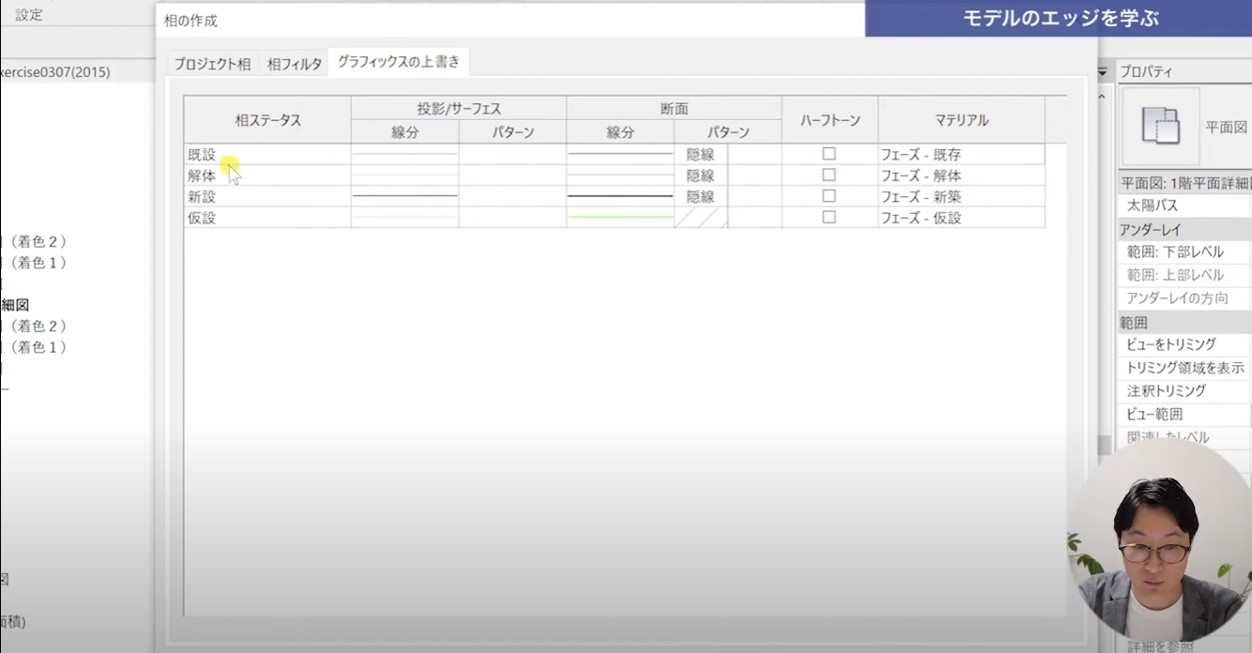Image resolution: width=1252 pixels, height=653 pixels.
Task: Toggle halftone for 仮設 row
Action: coord(828,217)
